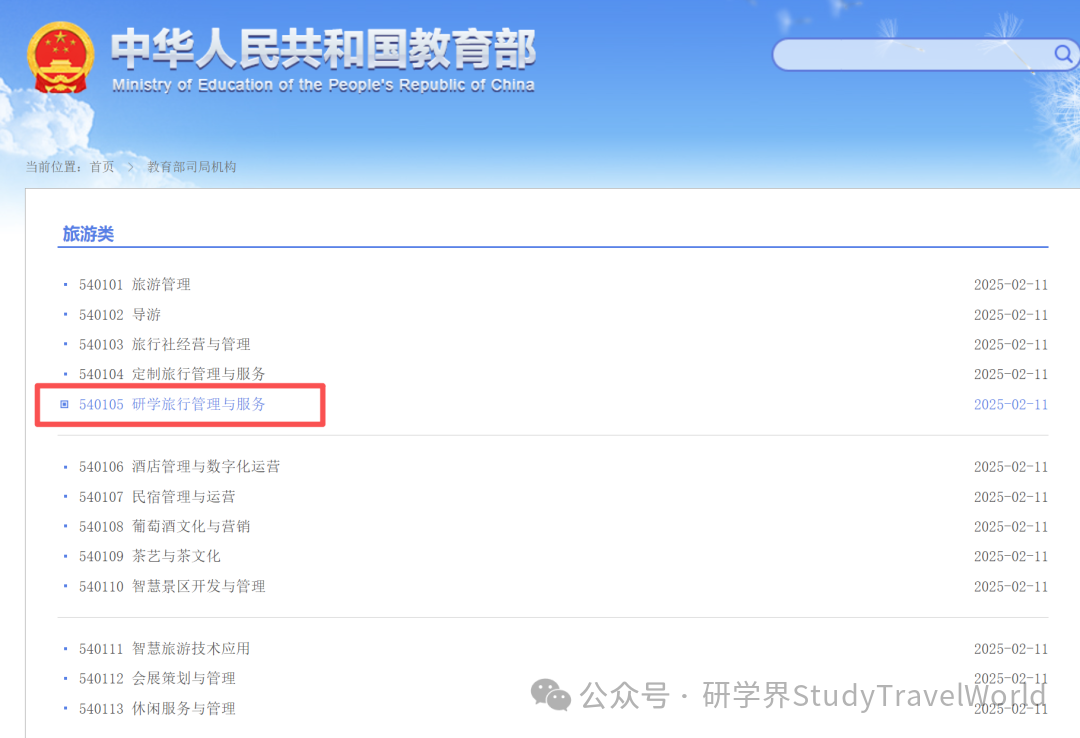Click the bullet dot before 540101
This screenshot has width=1080, height=738.
pos(65,284)
